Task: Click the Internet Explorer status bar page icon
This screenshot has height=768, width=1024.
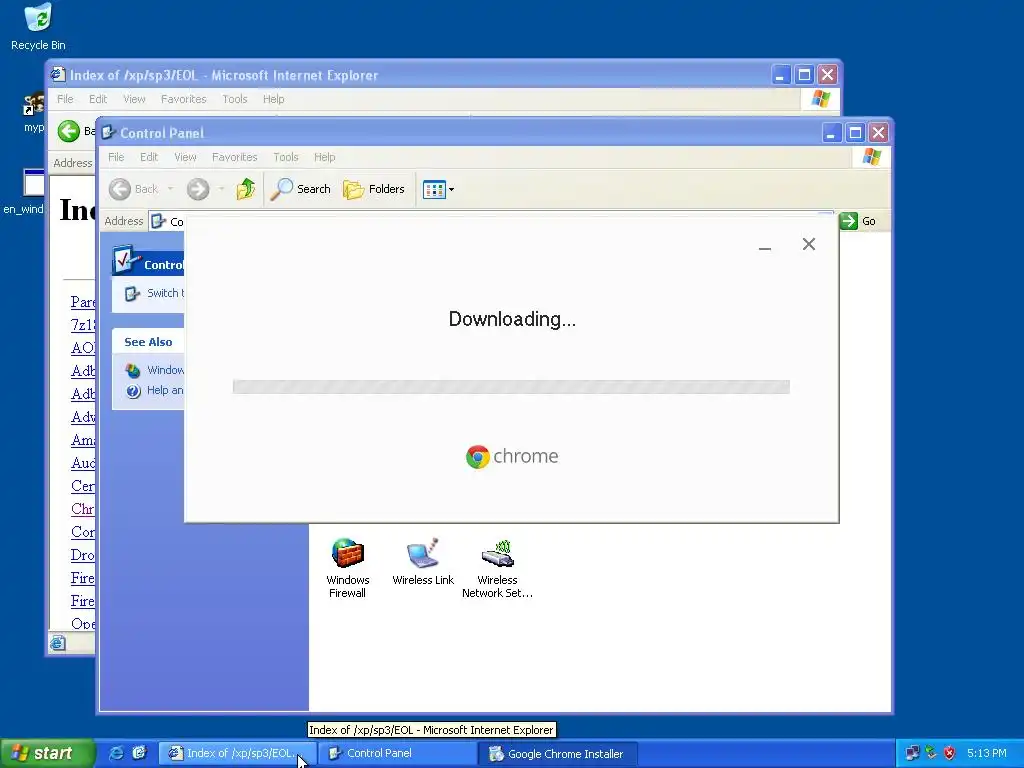Action: click(57, 643)
